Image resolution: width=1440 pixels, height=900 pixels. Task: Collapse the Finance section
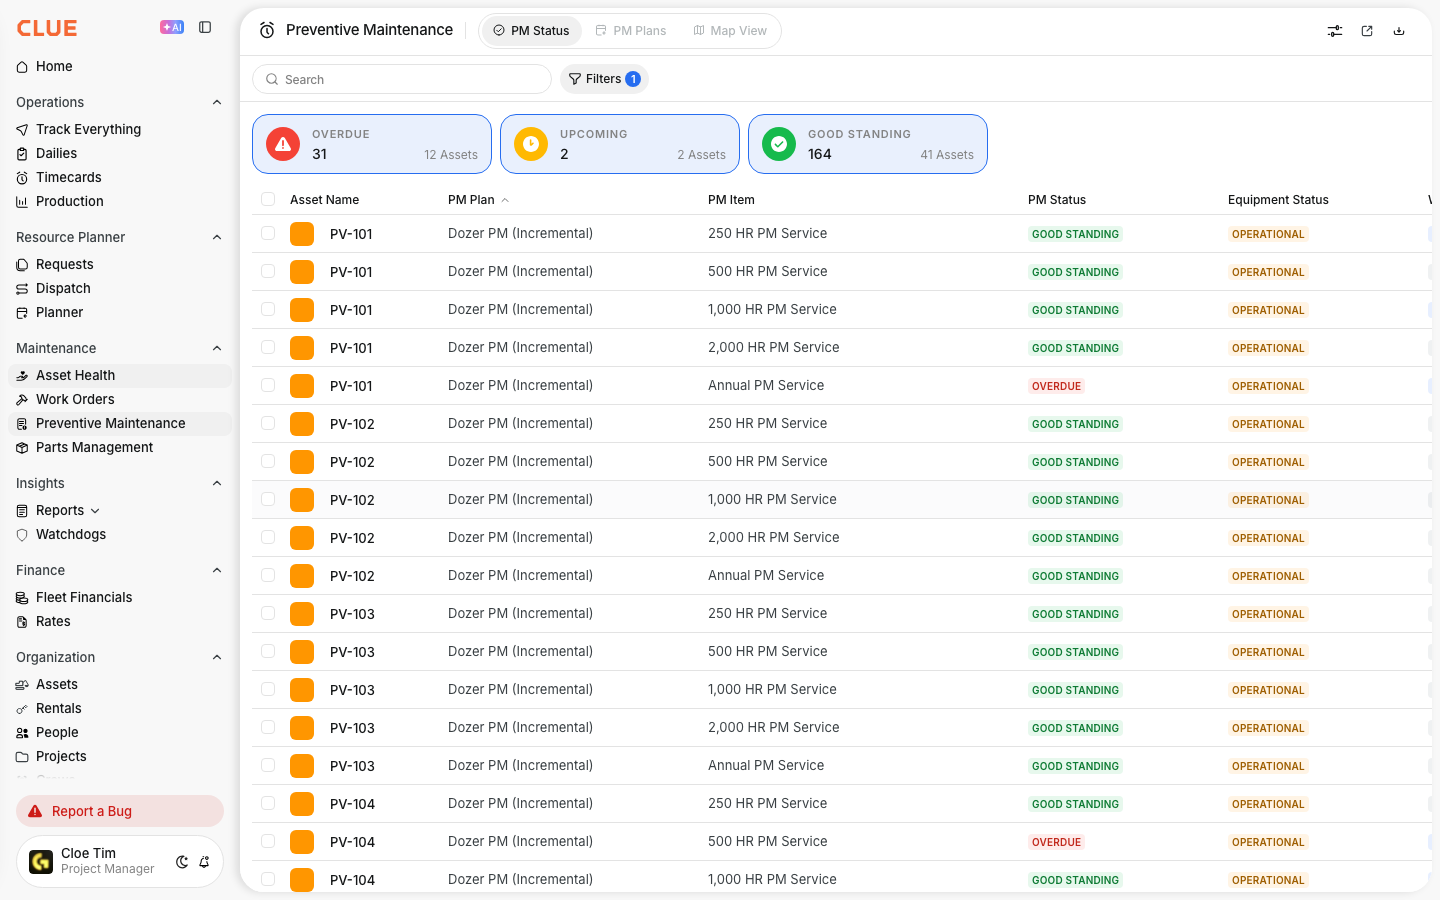217,570
